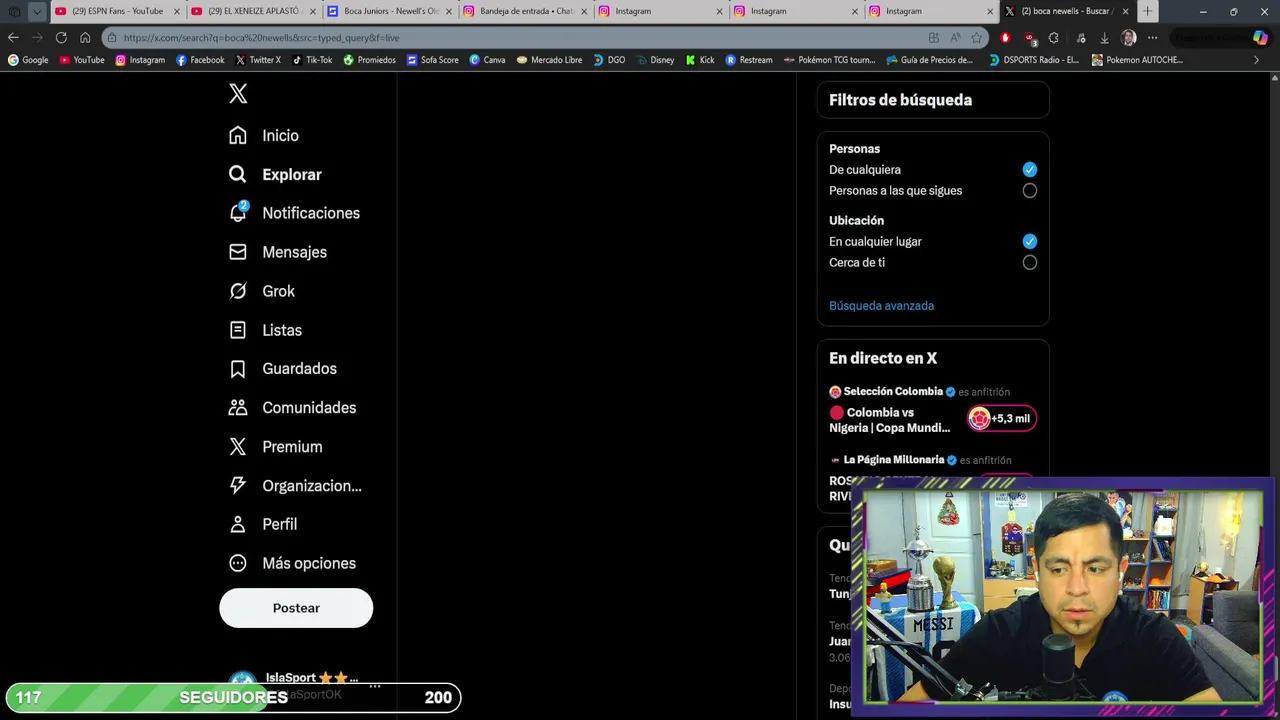Image resolution: width=1280 pixels, height=720 pixels.
Task: Open the tab list dropdown arrow
Action: click(37, 12)
